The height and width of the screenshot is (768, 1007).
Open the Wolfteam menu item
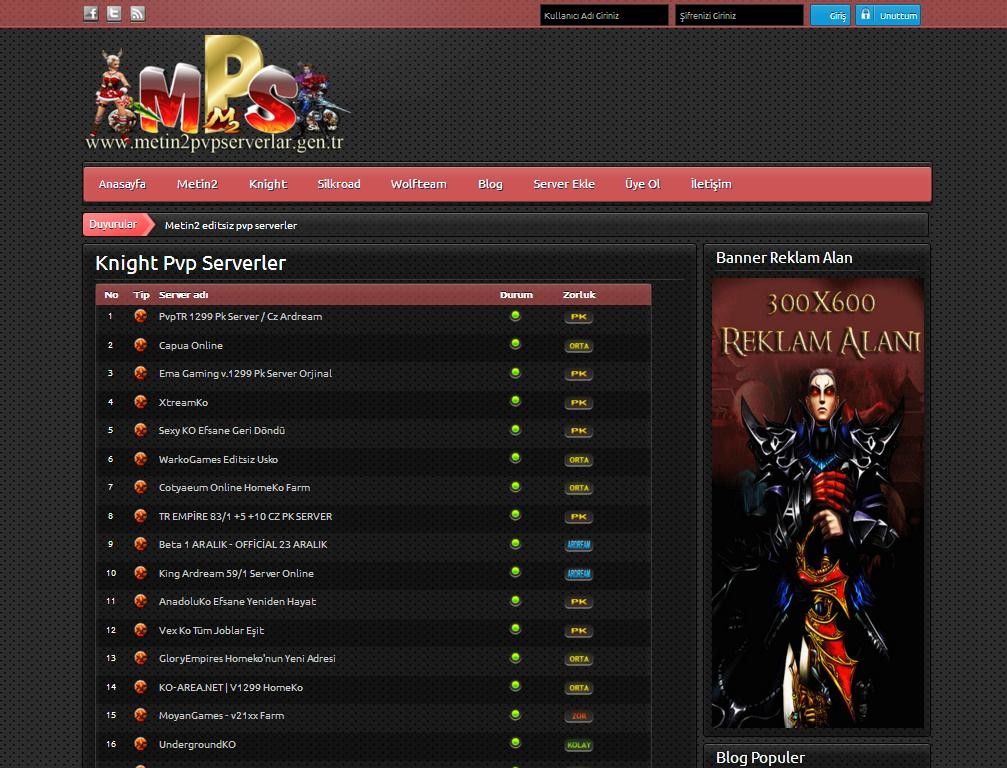[418, 184]
